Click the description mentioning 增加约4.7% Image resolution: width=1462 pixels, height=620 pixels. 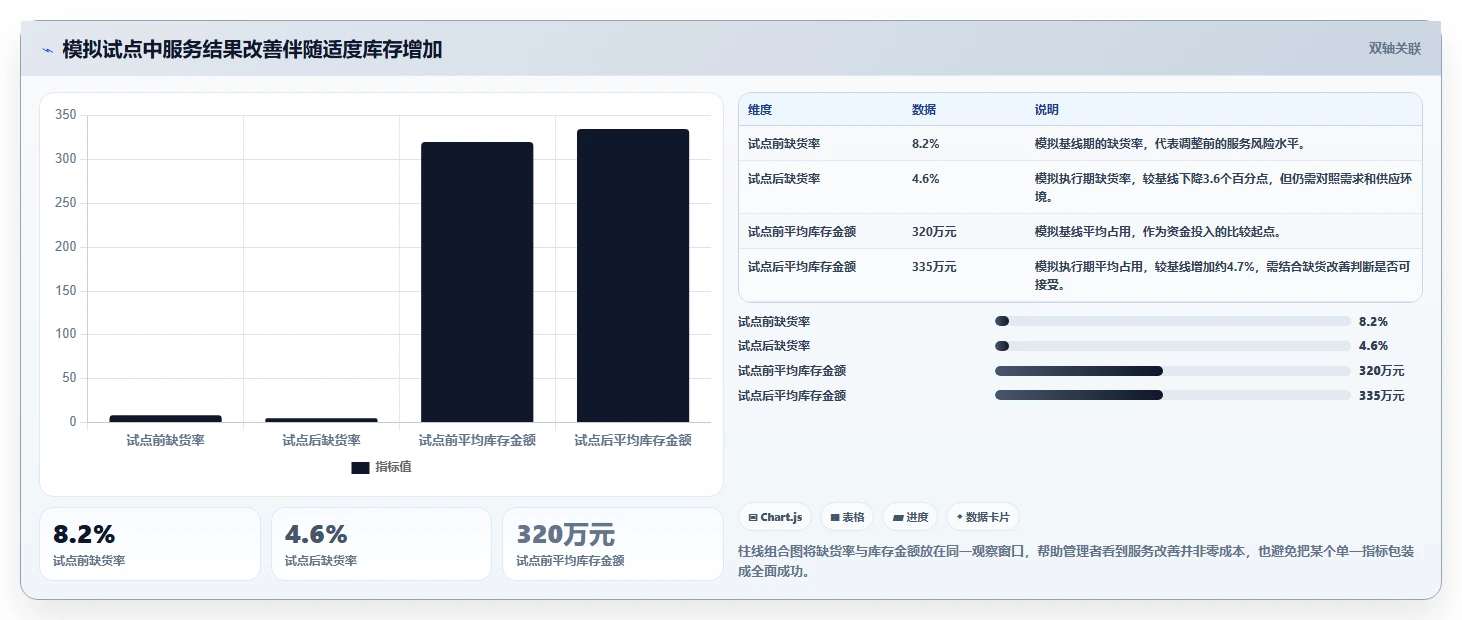[x=1223, y=276]
